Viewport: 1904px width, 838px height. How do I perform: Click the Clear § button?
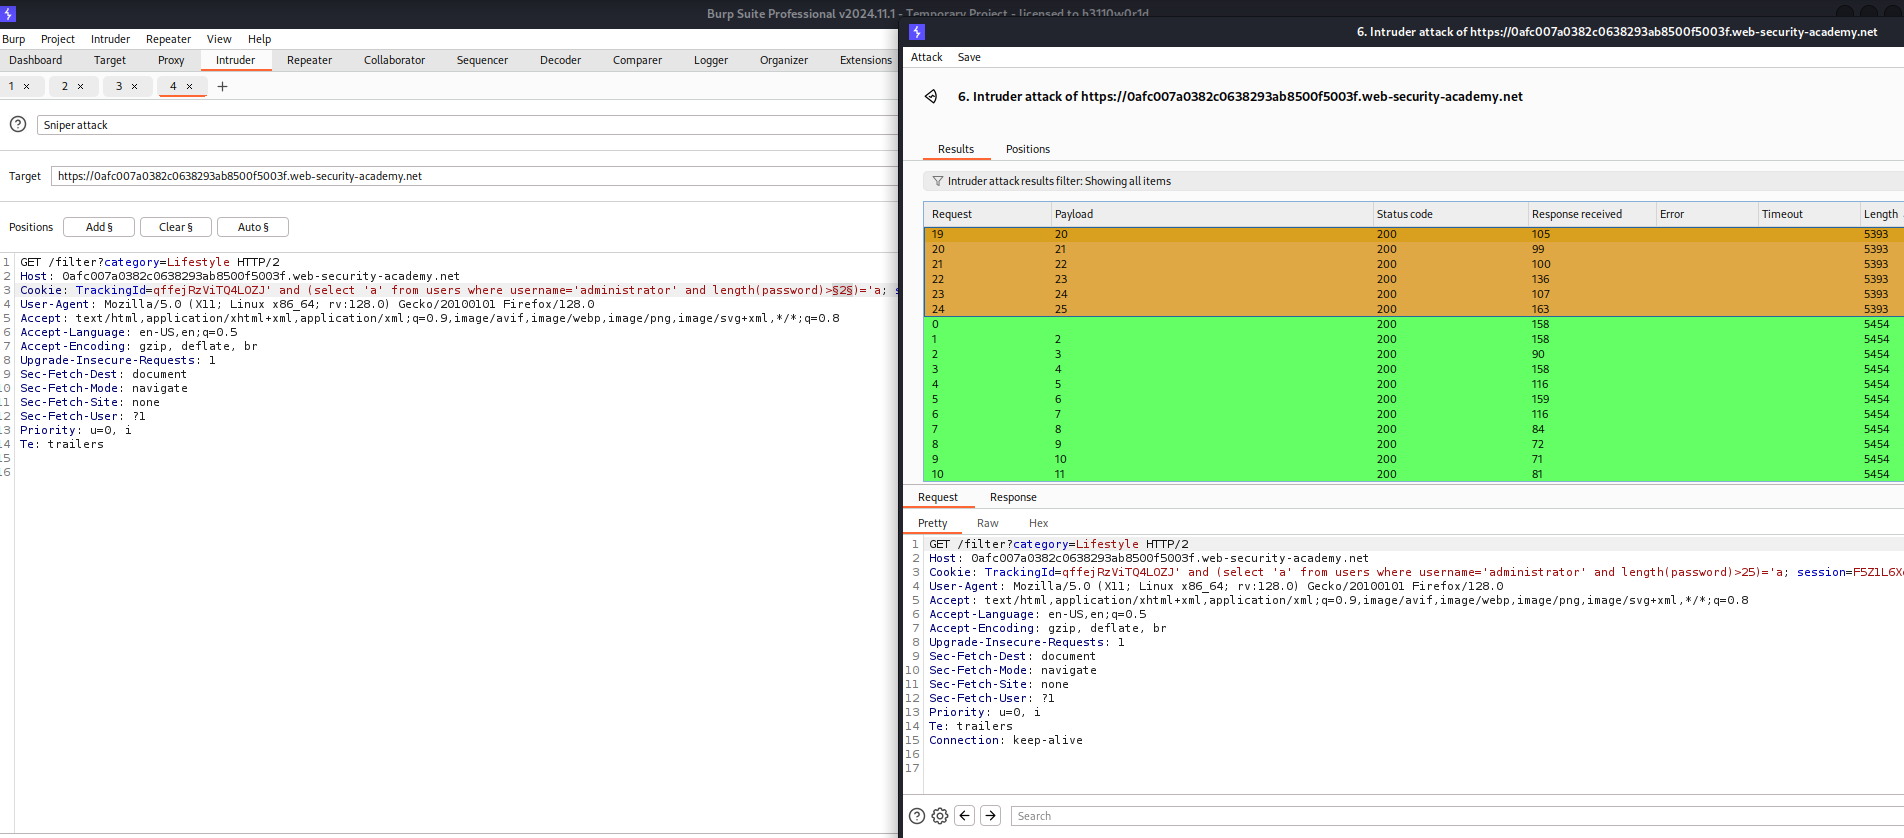[x=176, y=227]
